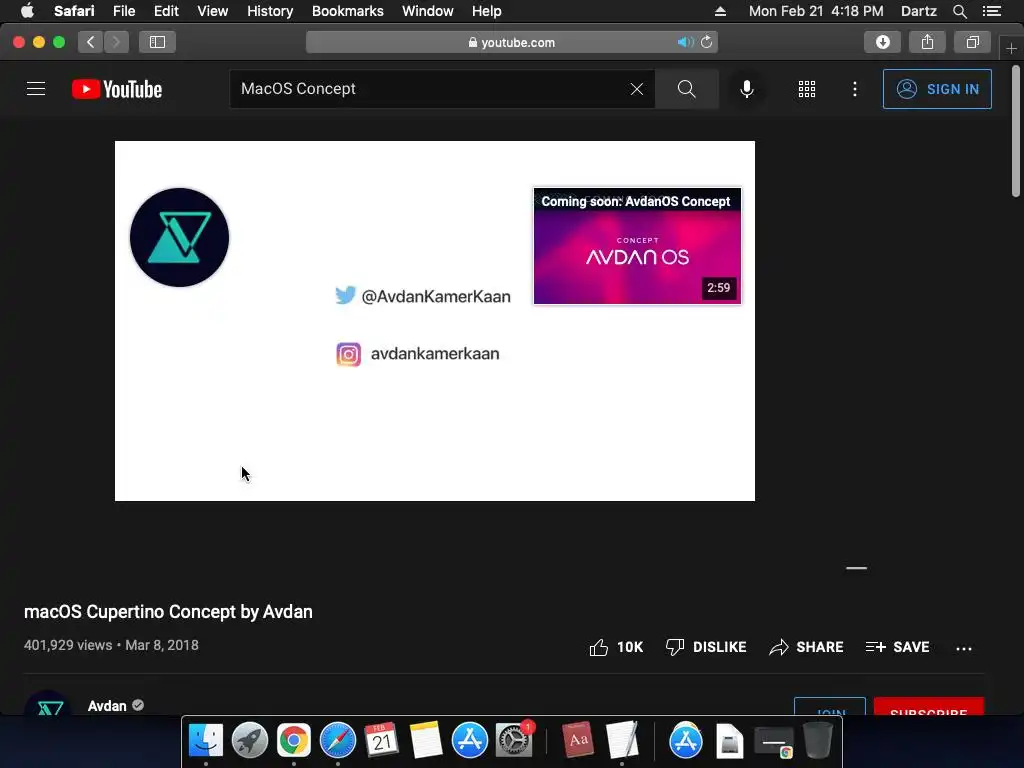Image resolution: width=1024 pixels, height=768 pixels.
Task: Open the YouTube hamburger guide menu
Action: (x=36, y=89)
